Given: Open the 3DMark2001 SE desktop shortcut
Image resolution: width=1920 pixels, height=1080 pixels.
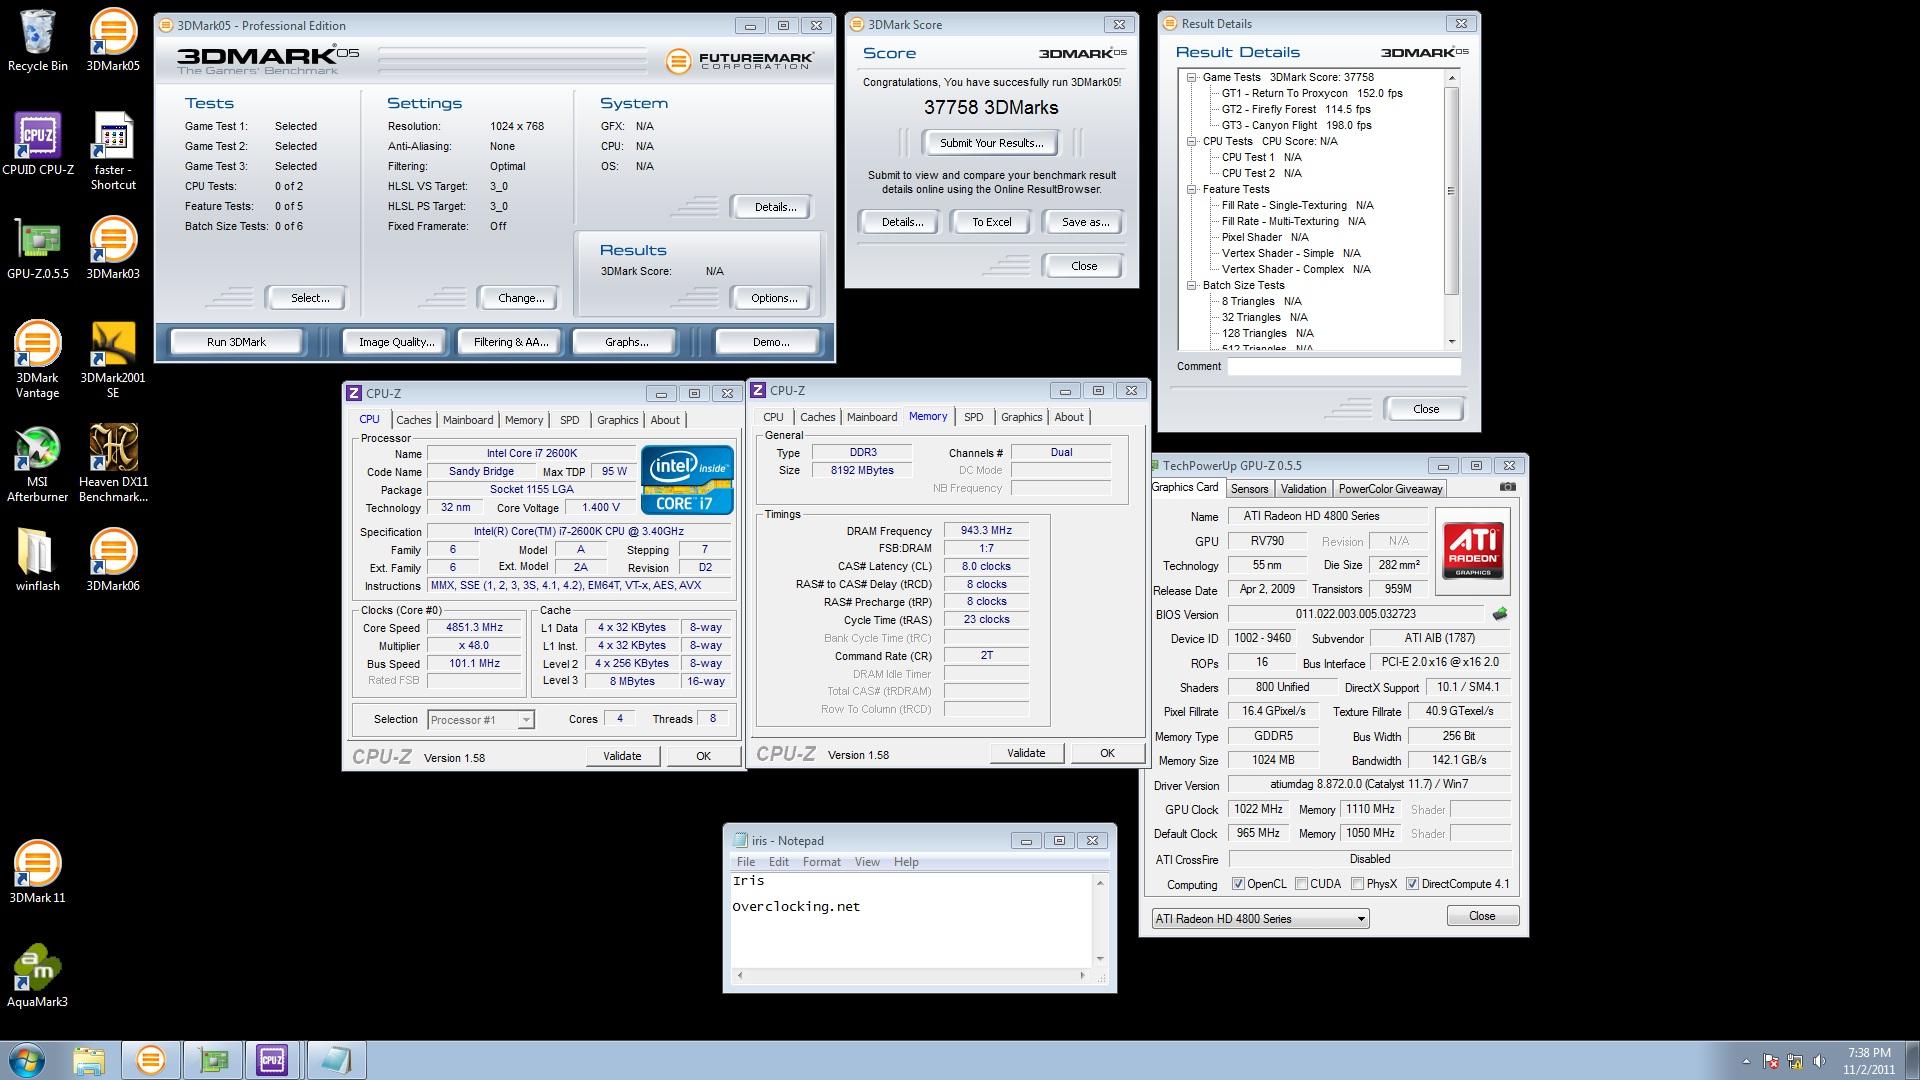Looking at the screenshot, I should point(113,359).
